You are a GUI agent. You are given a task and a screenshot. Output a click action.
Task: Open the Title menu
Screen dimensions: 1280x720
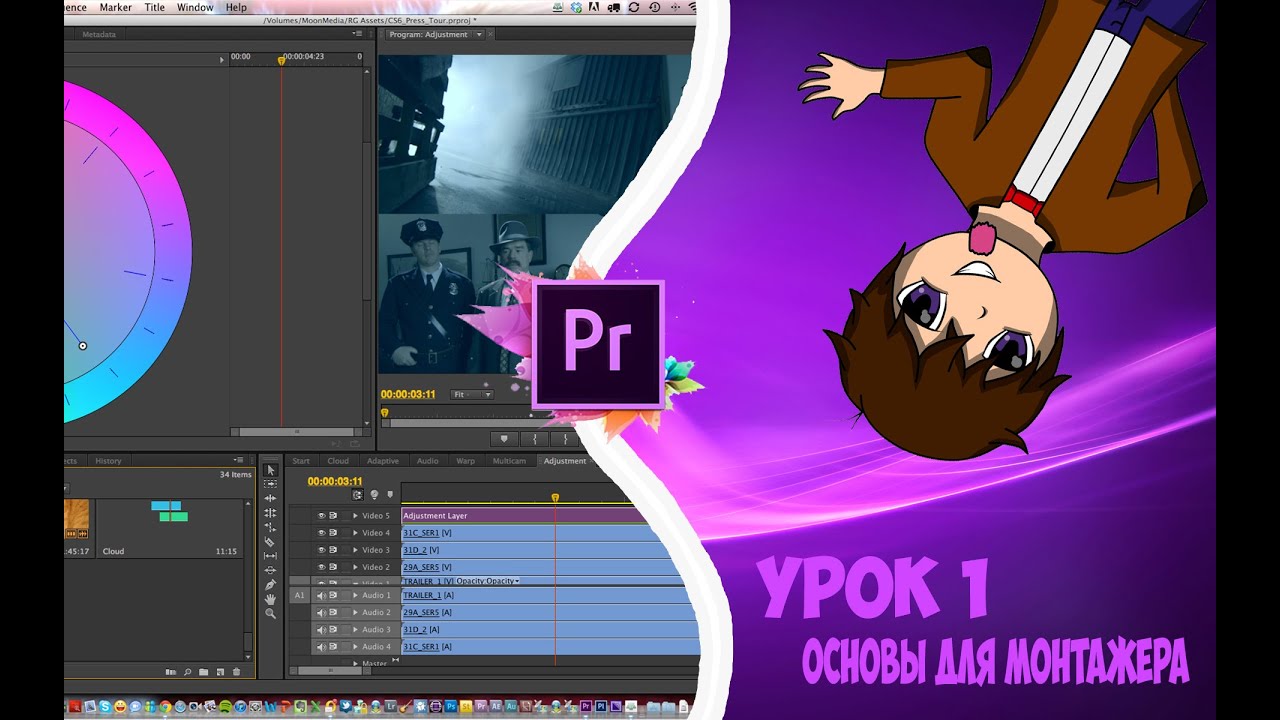pyautogui.click(x=155, y=7)
